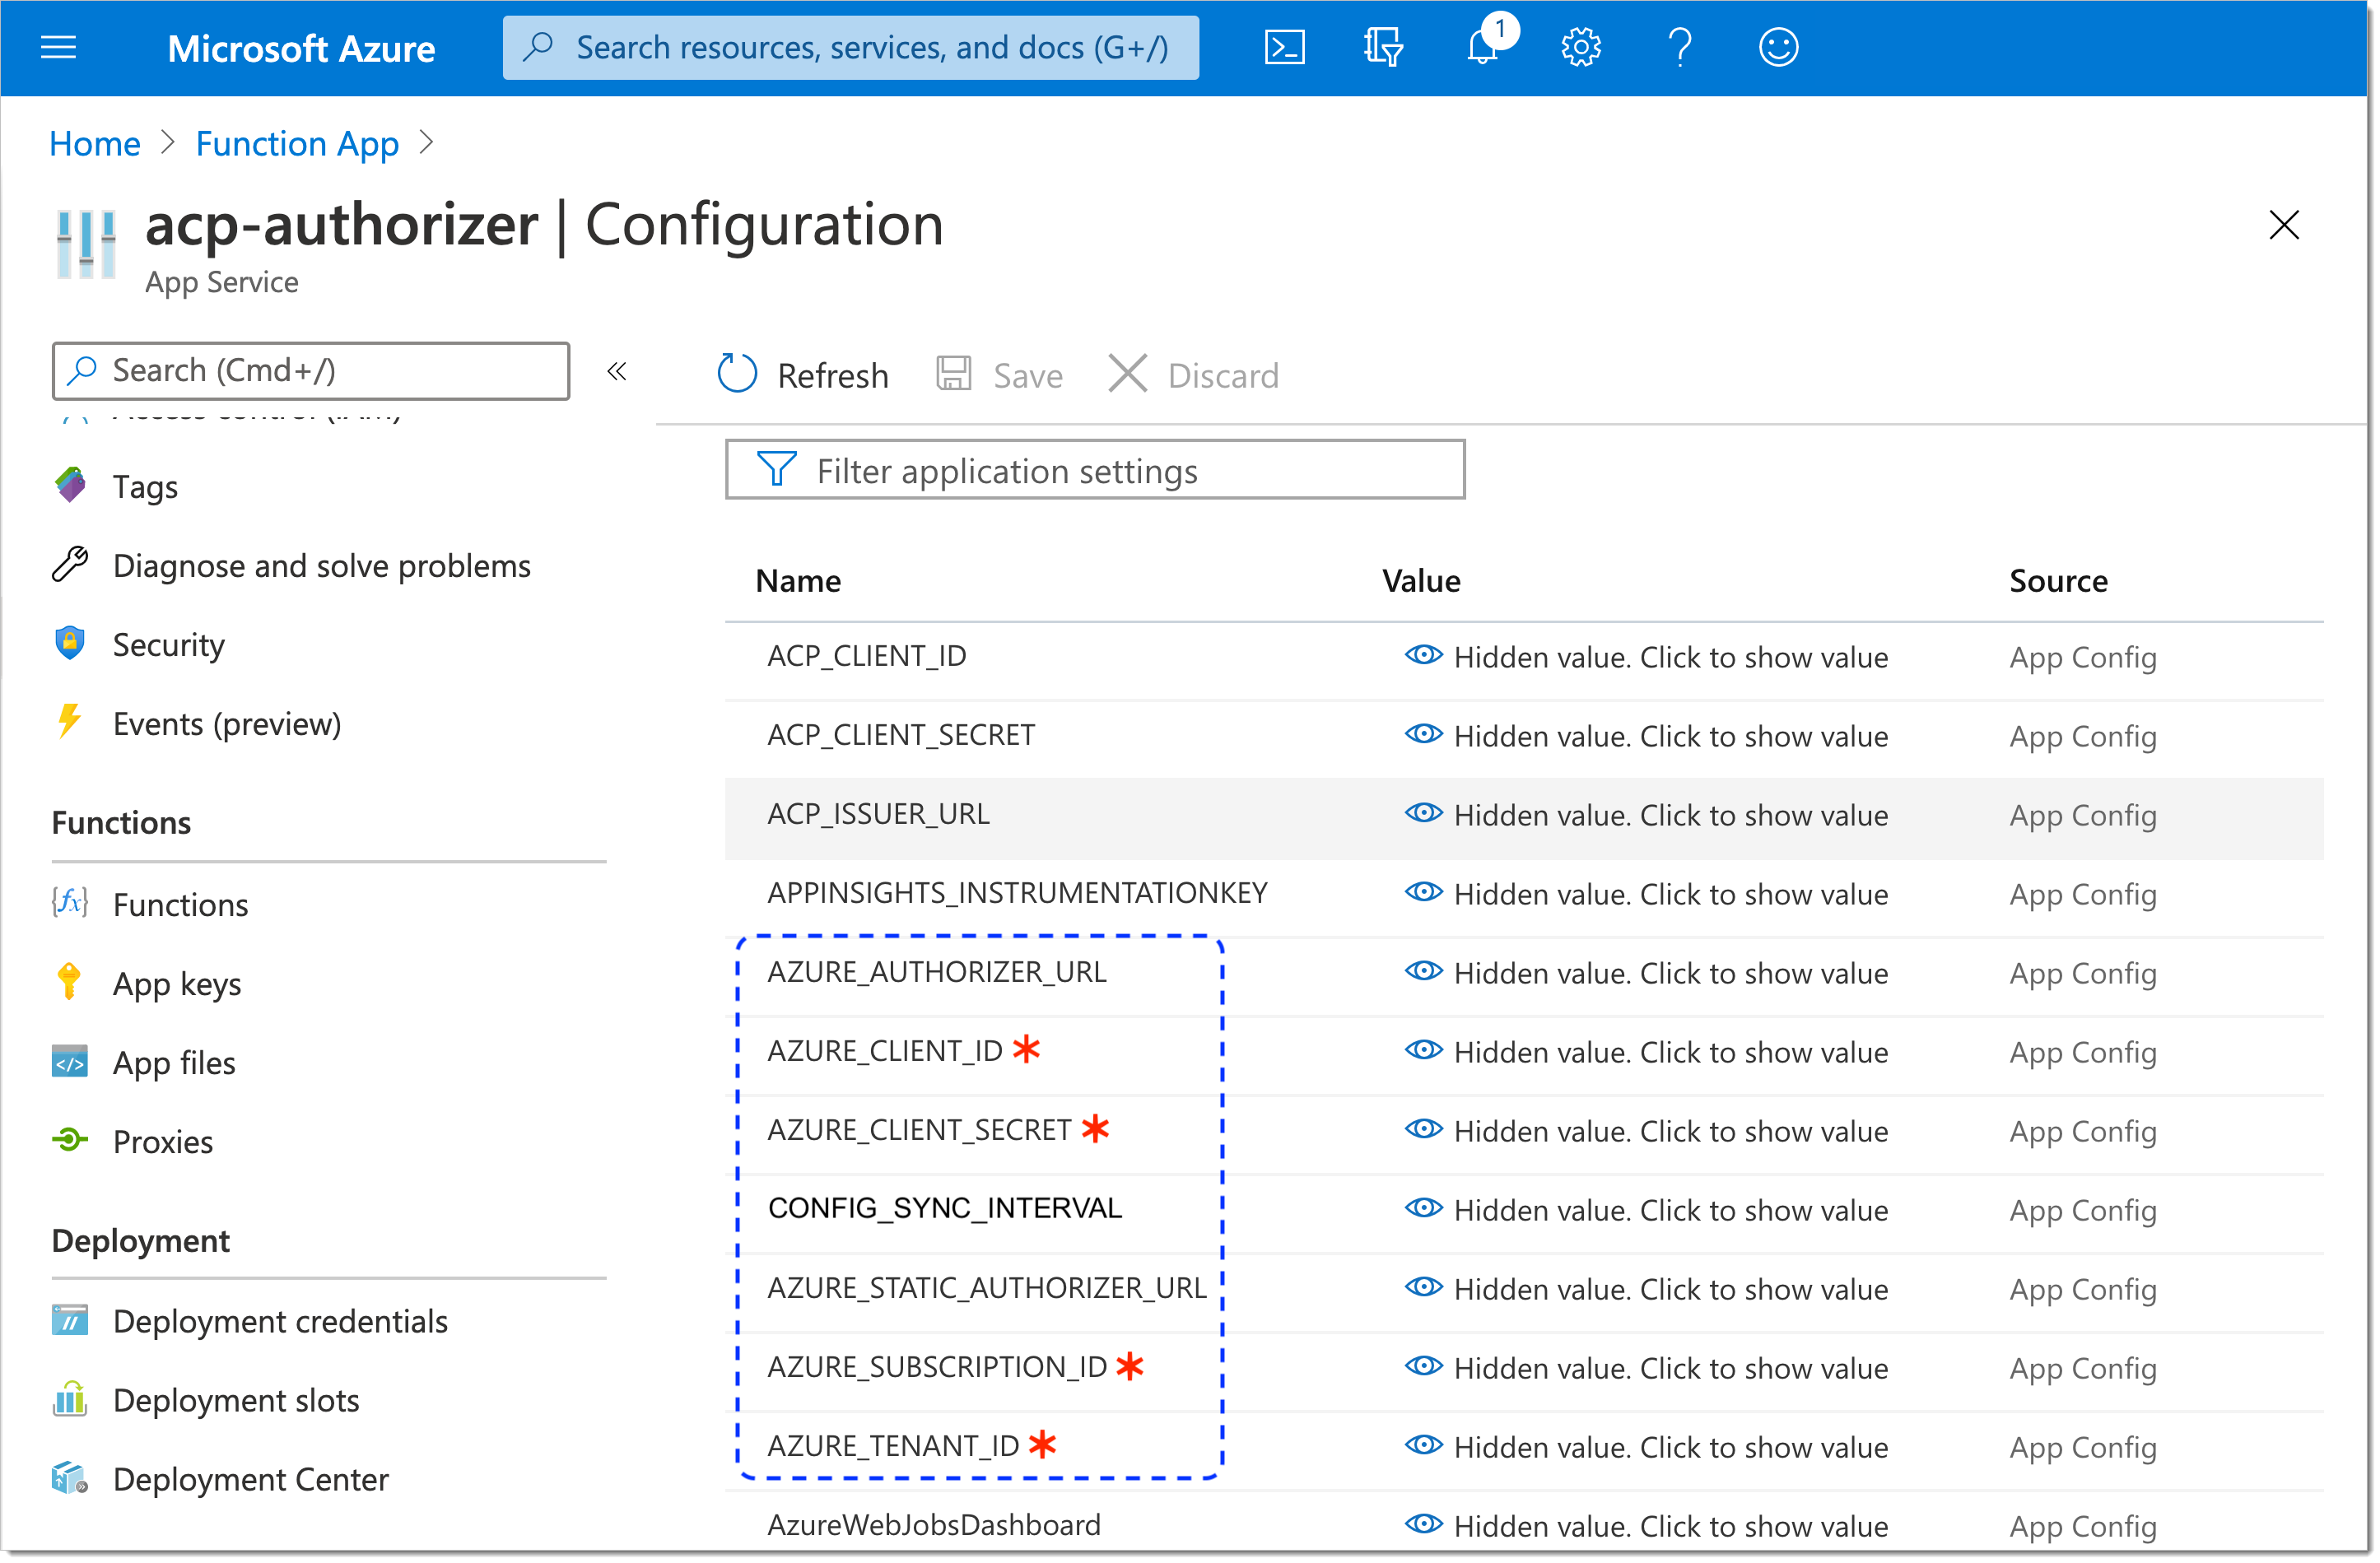Screen dimensions: 2380x1563
Task: Click the global Azure search bar
Action: click(x=852, y=47)
